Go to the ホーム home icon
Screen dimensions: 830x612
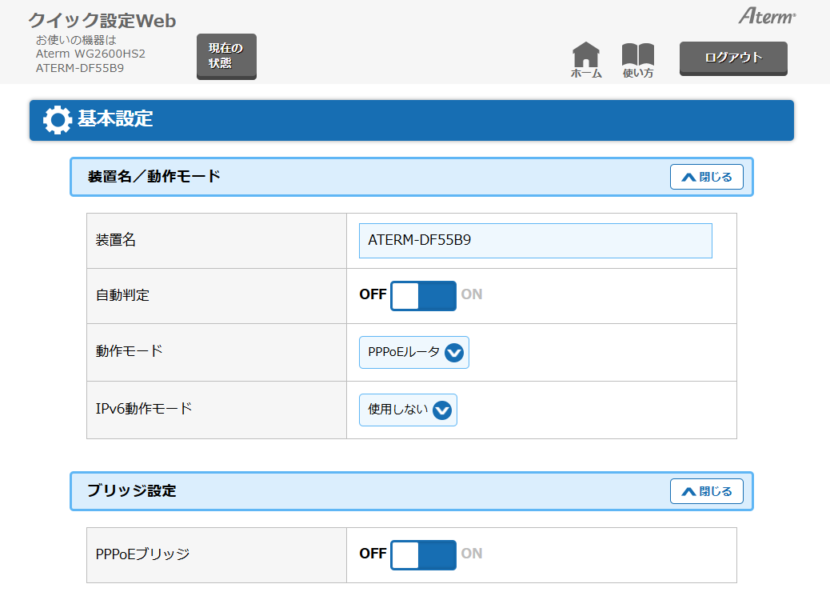point(586,59)
